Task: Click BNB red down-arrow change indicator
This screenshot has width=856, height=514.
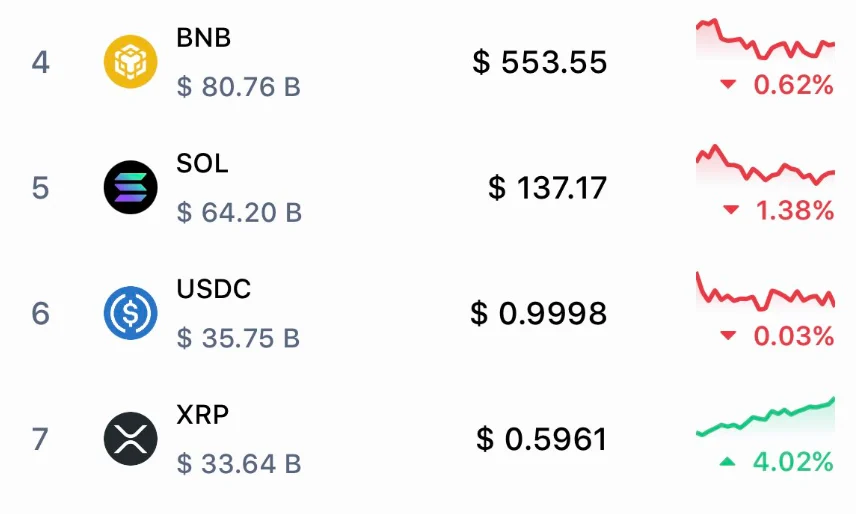Action: click(x=729, y=84)
